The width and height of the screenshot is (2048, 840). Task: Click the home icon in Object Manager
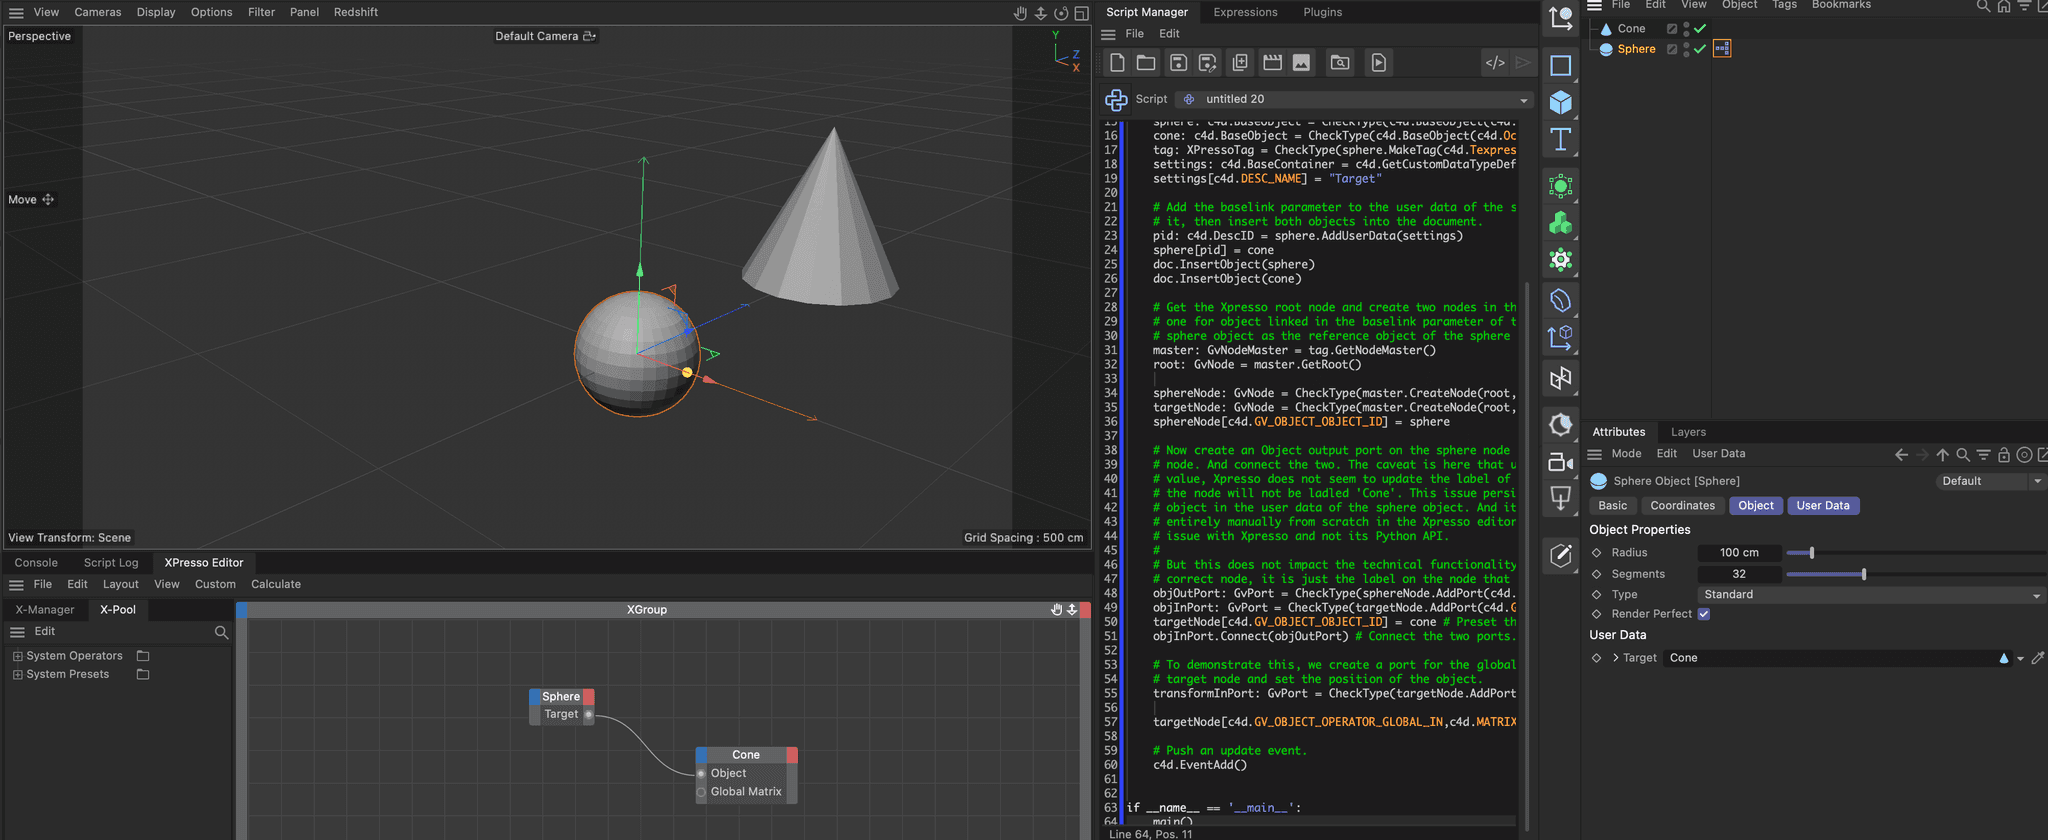tap(2004, 6)
